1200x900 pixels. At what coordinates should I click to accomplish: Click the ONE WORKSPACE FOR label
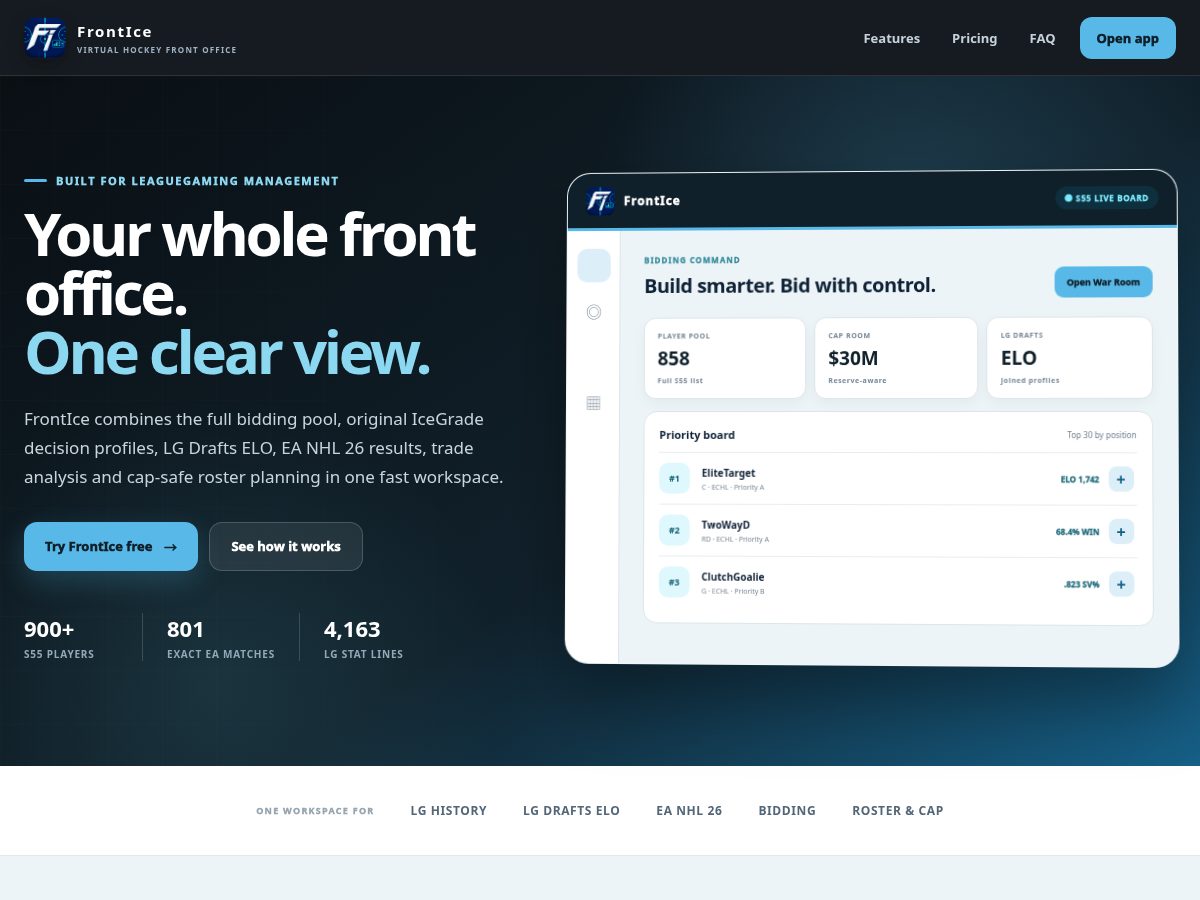[x=315, y=811]
